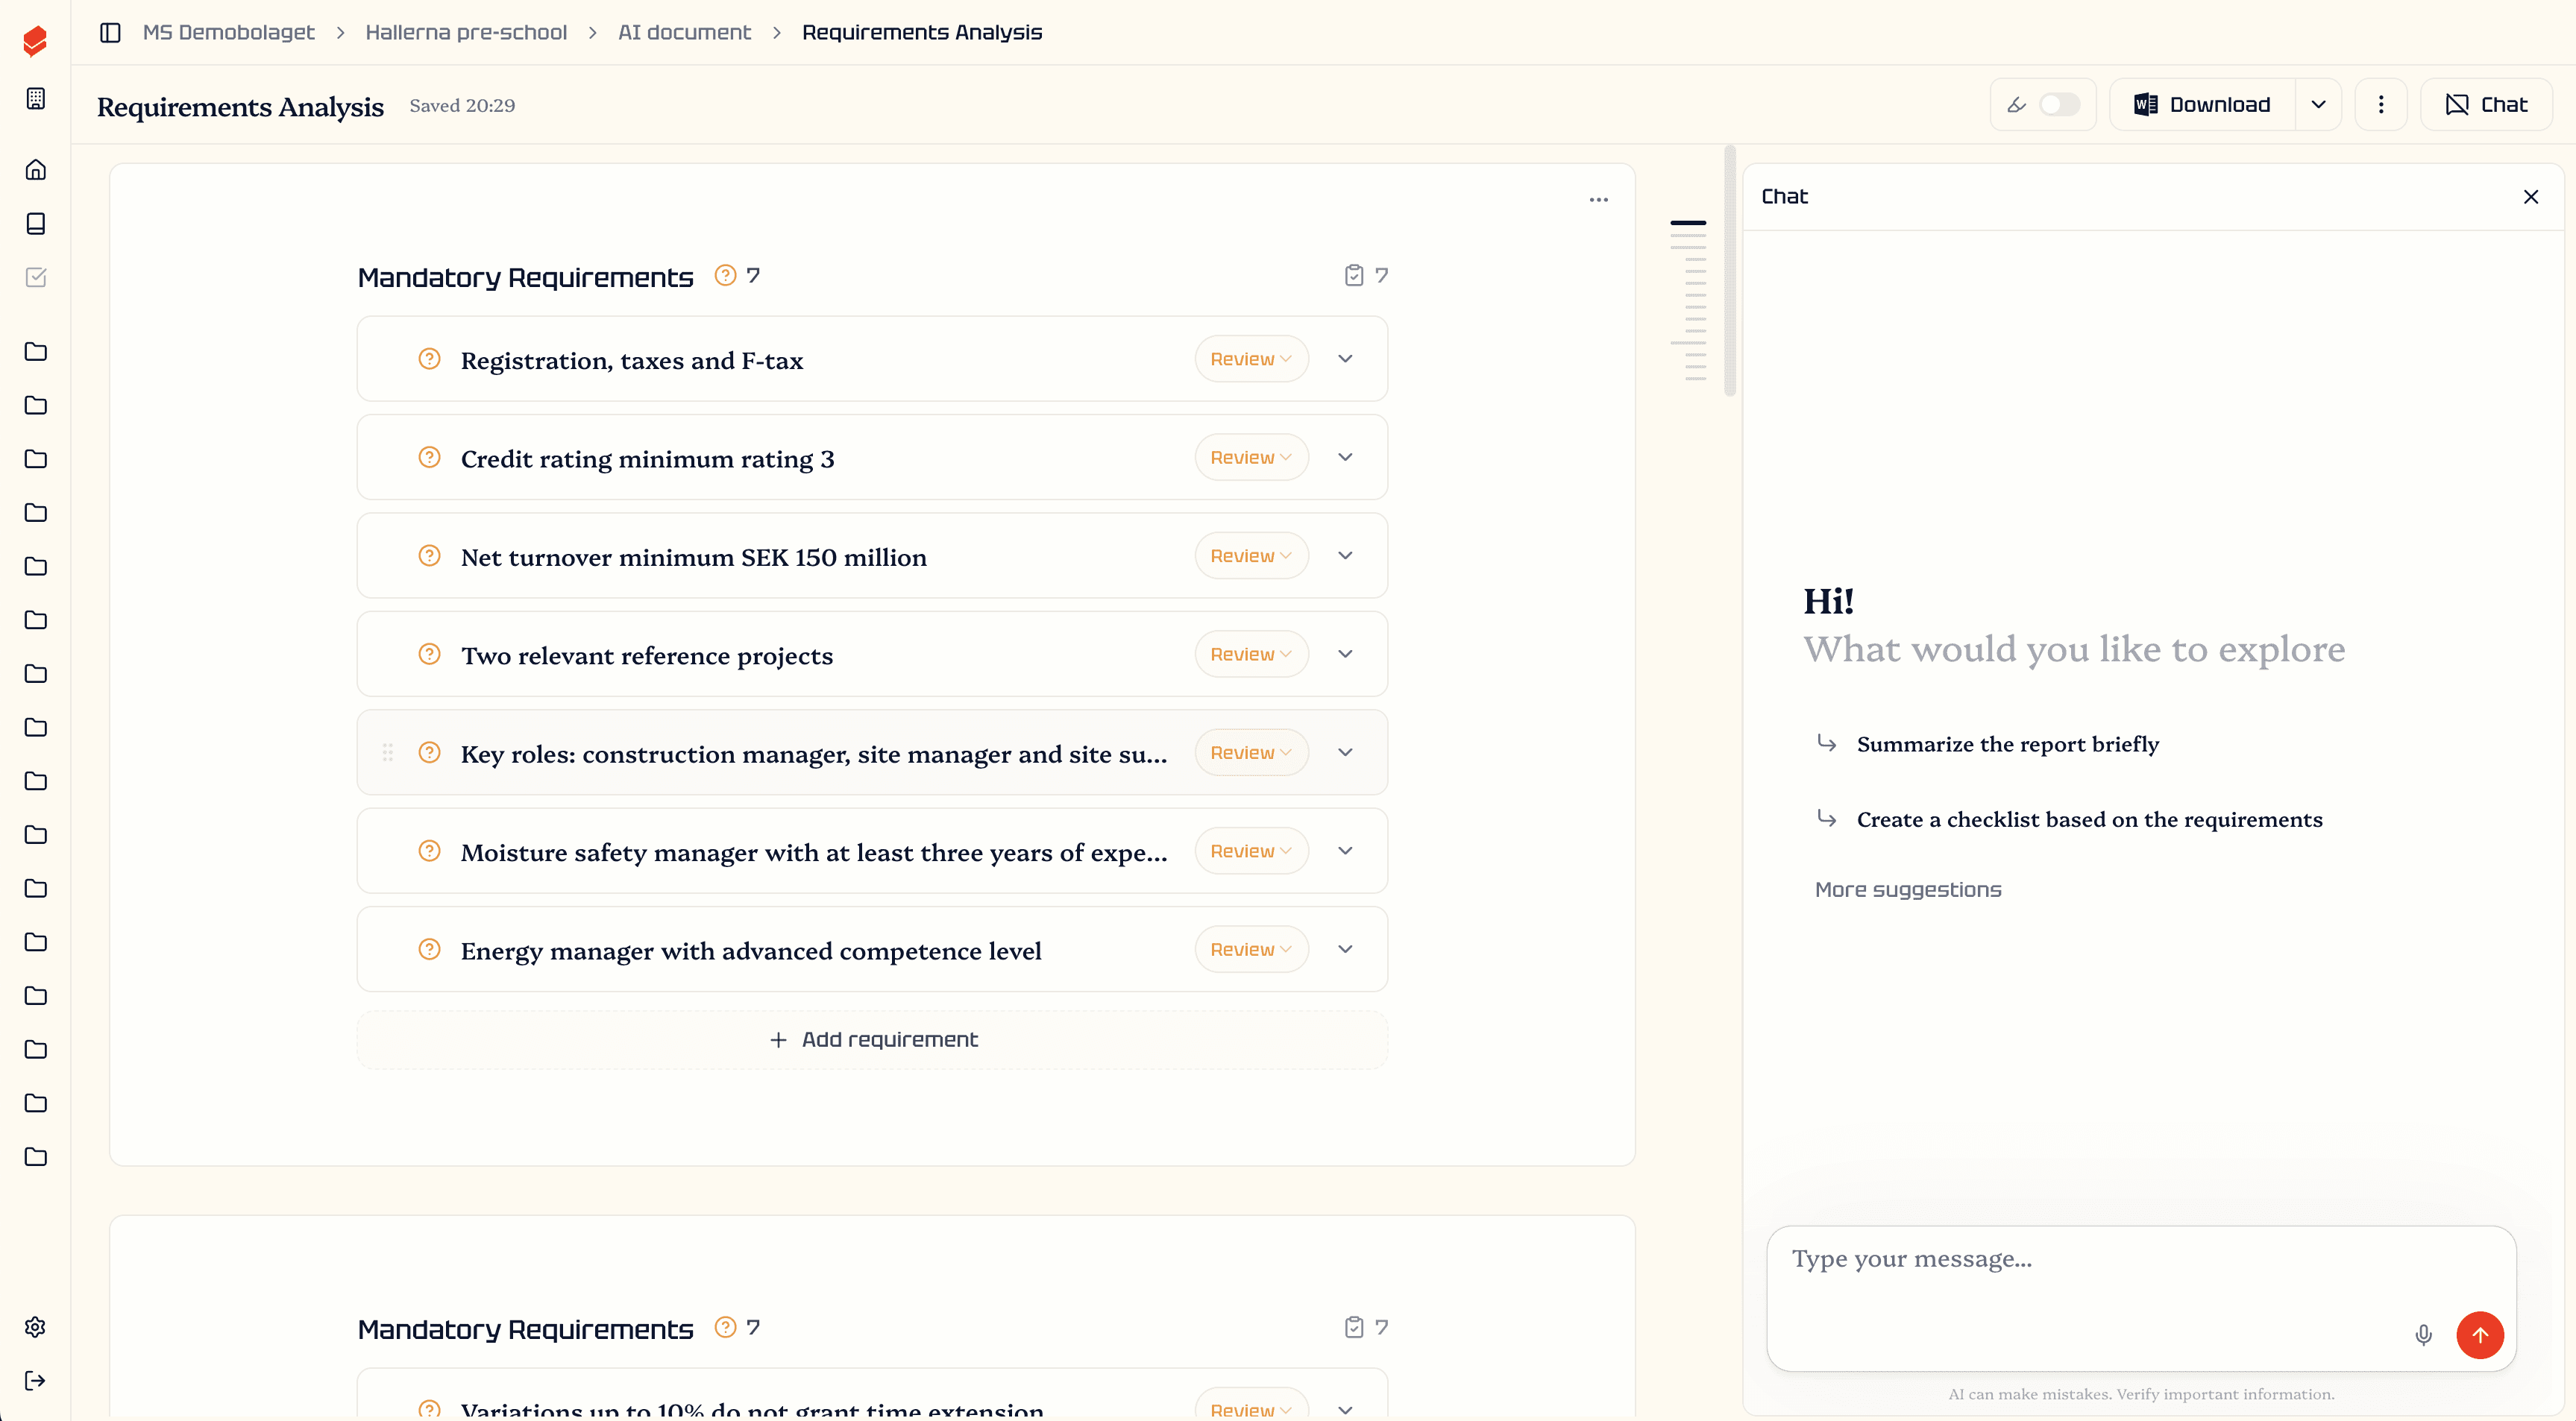Open card options three-dot menu
2576x1421 pixels.
(x=1599, y=200)
